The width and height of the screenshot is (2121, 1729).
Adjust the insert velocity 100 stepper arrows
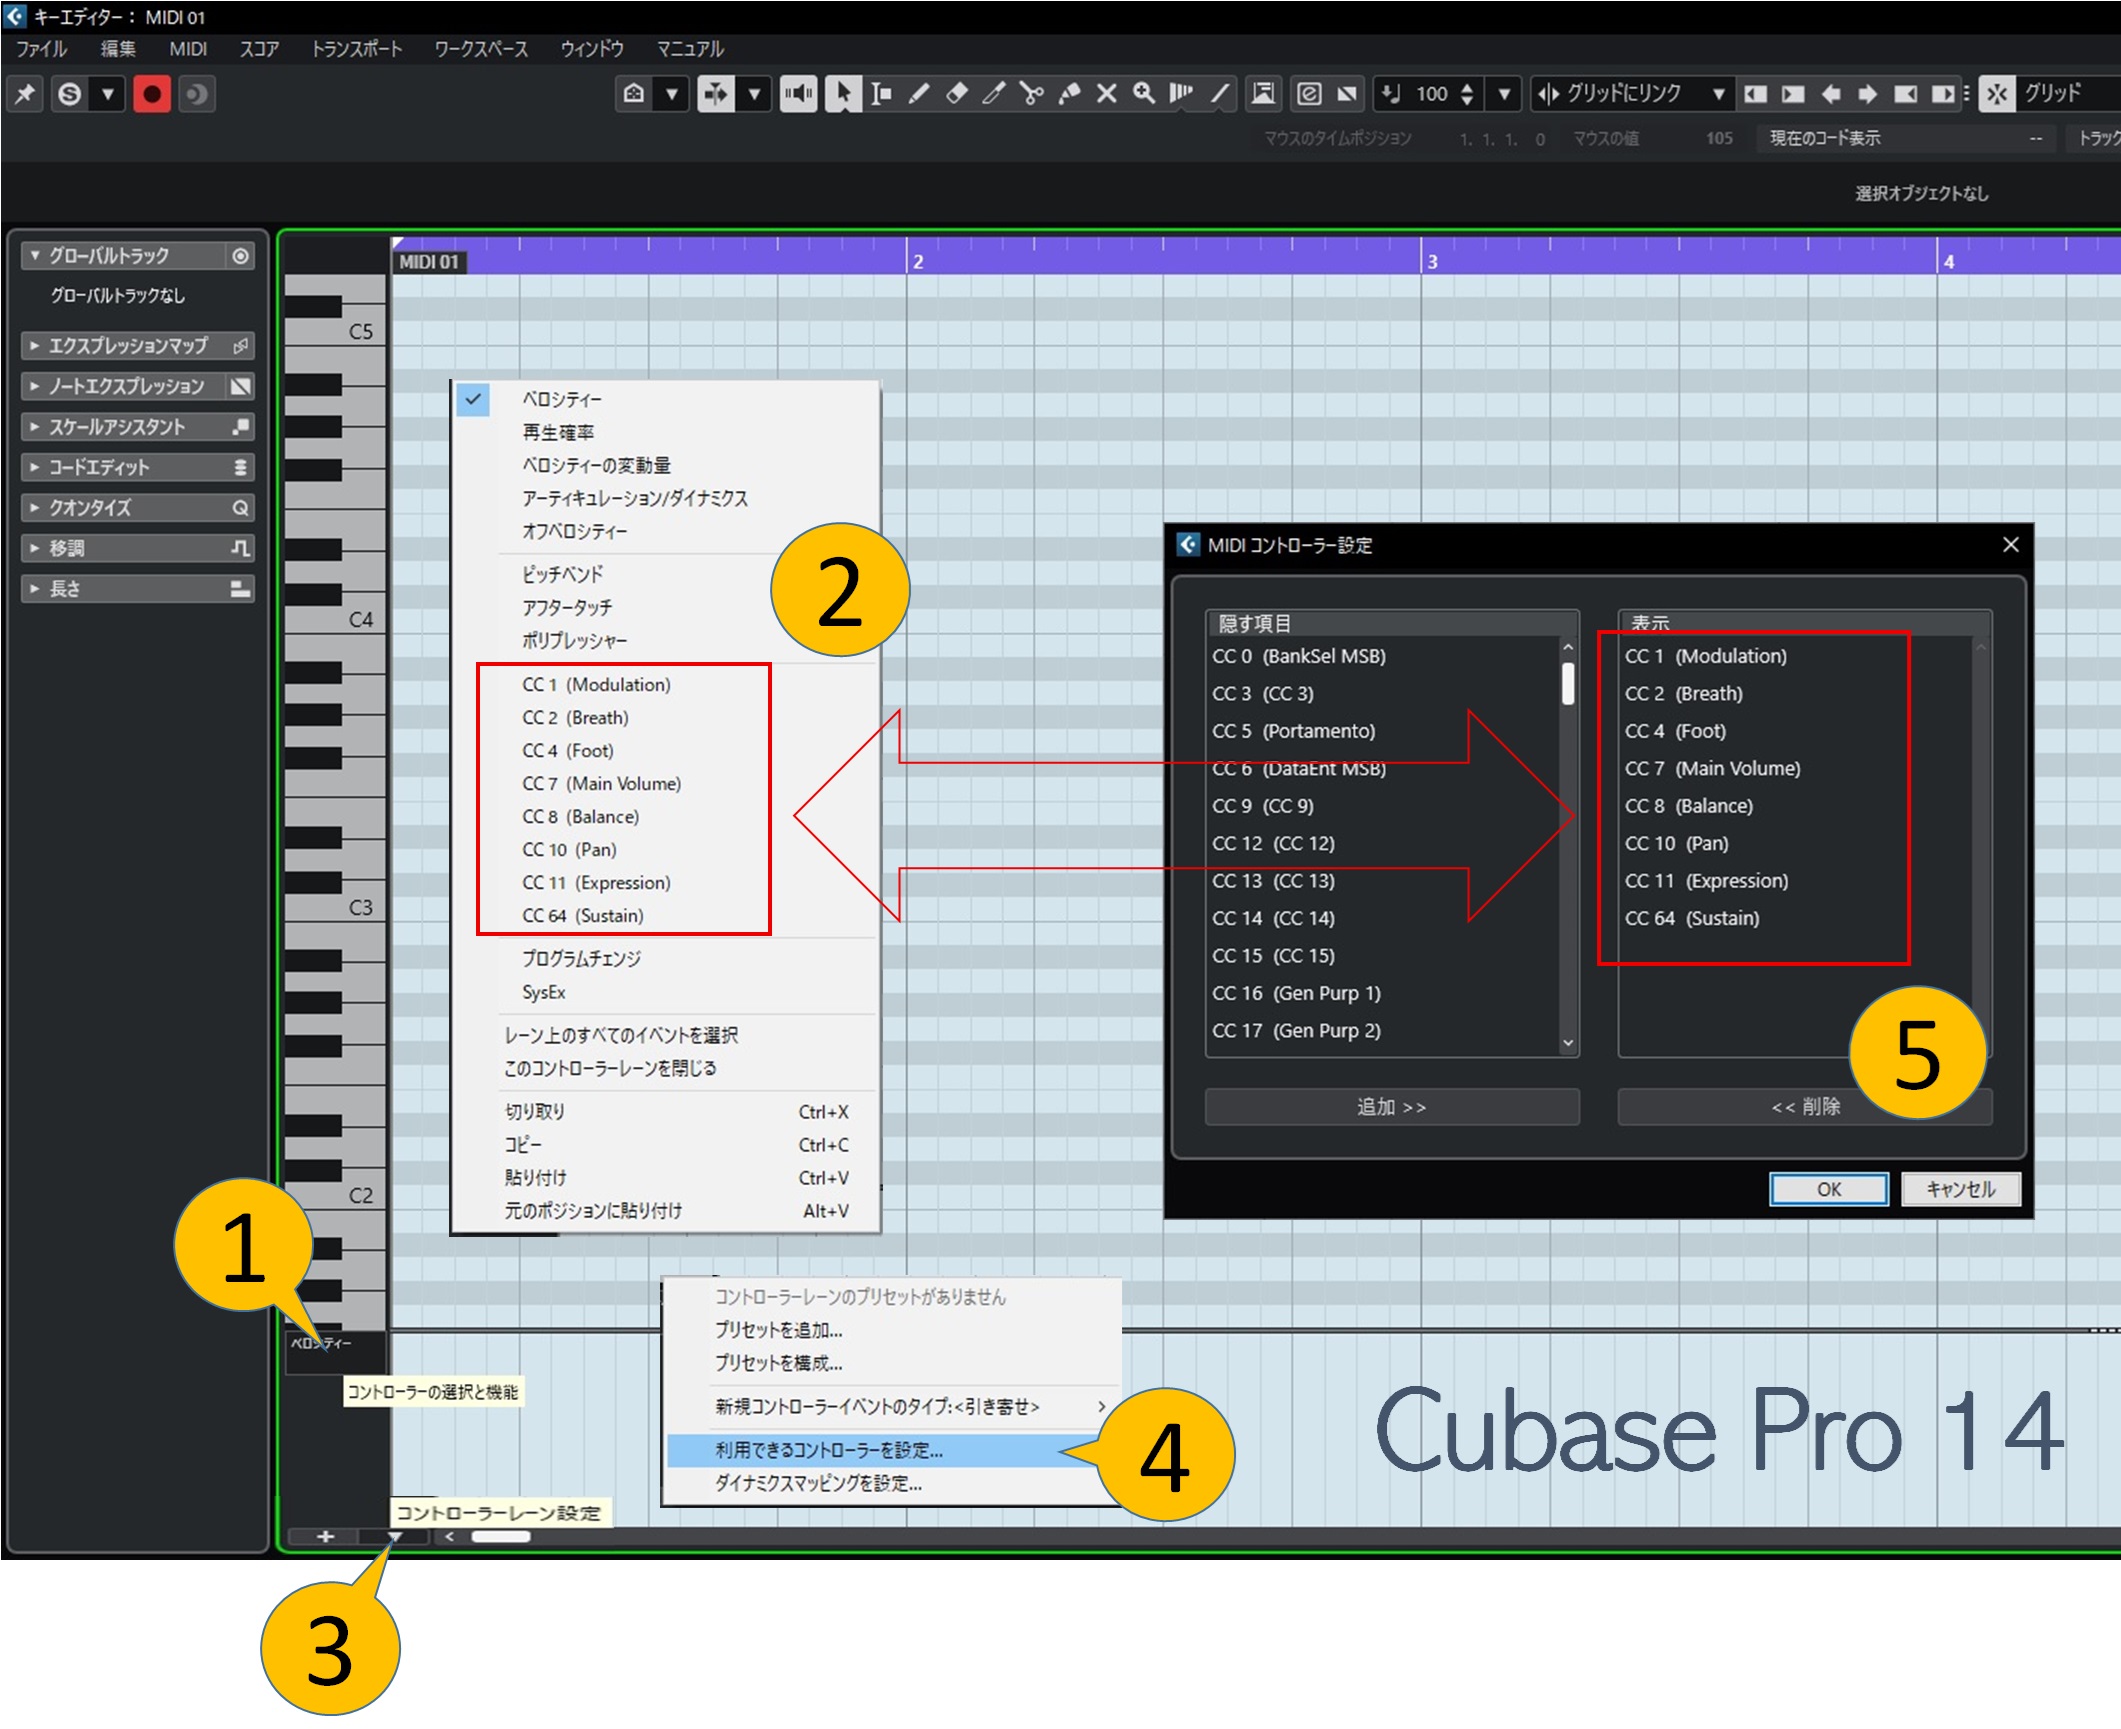click(x=1467, y=94)
